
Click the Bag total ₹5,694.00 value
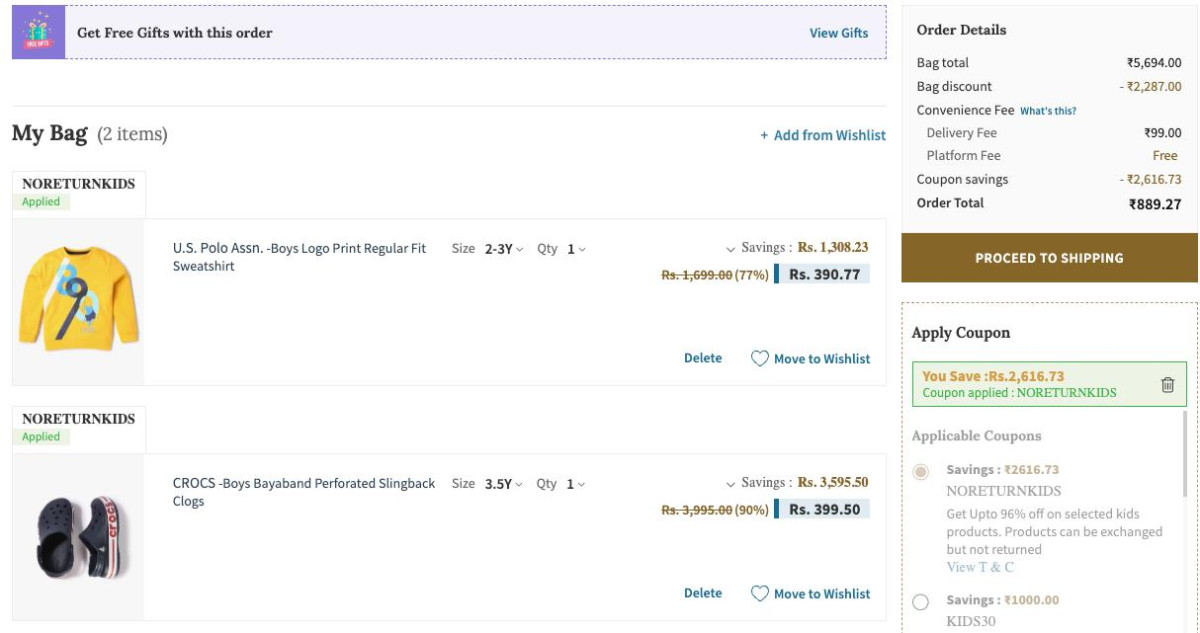click(x=1154, y=63)
